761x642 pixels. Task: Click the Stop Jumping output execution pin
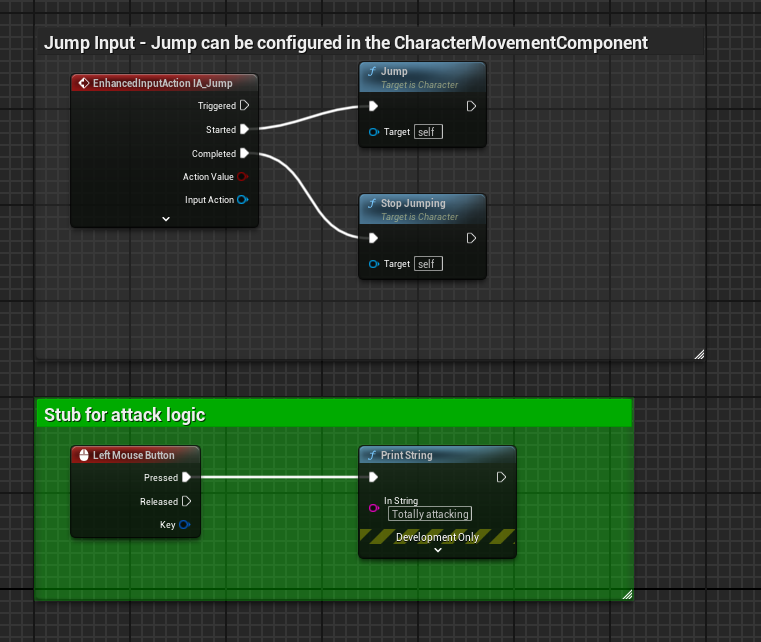471,238
